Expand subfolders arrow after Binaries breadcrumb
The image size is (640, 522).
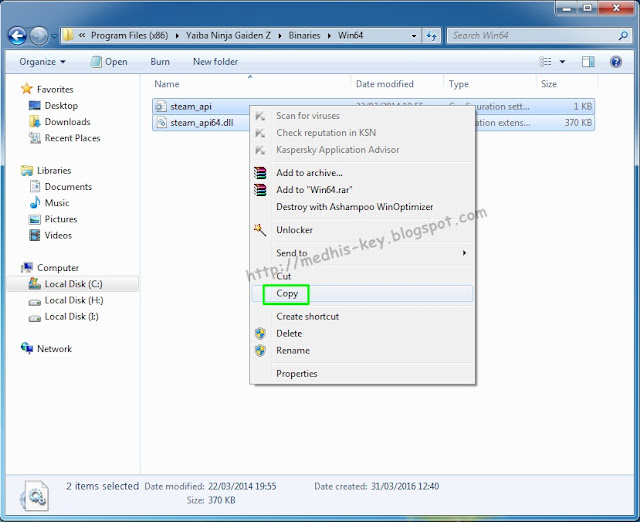pyautogui.click(x=329, y=36)
